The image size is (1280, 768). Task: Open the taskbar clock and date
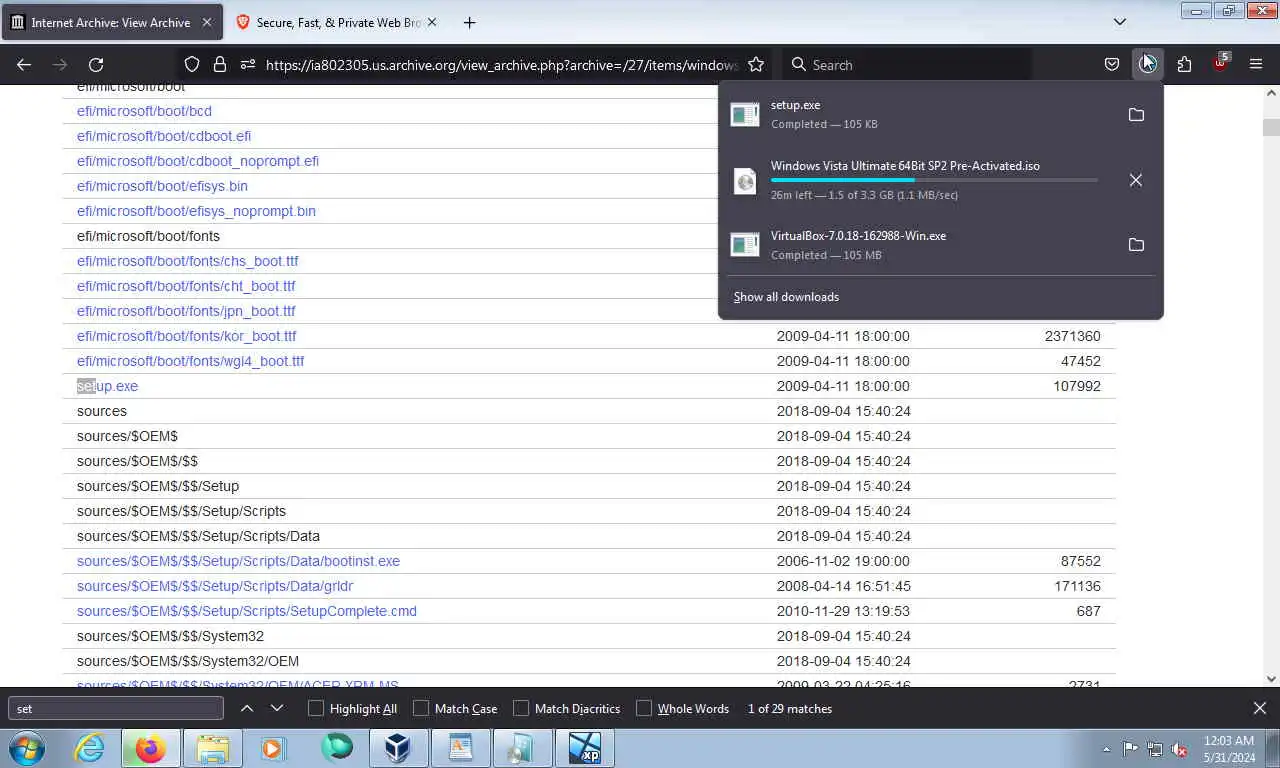1229,748
